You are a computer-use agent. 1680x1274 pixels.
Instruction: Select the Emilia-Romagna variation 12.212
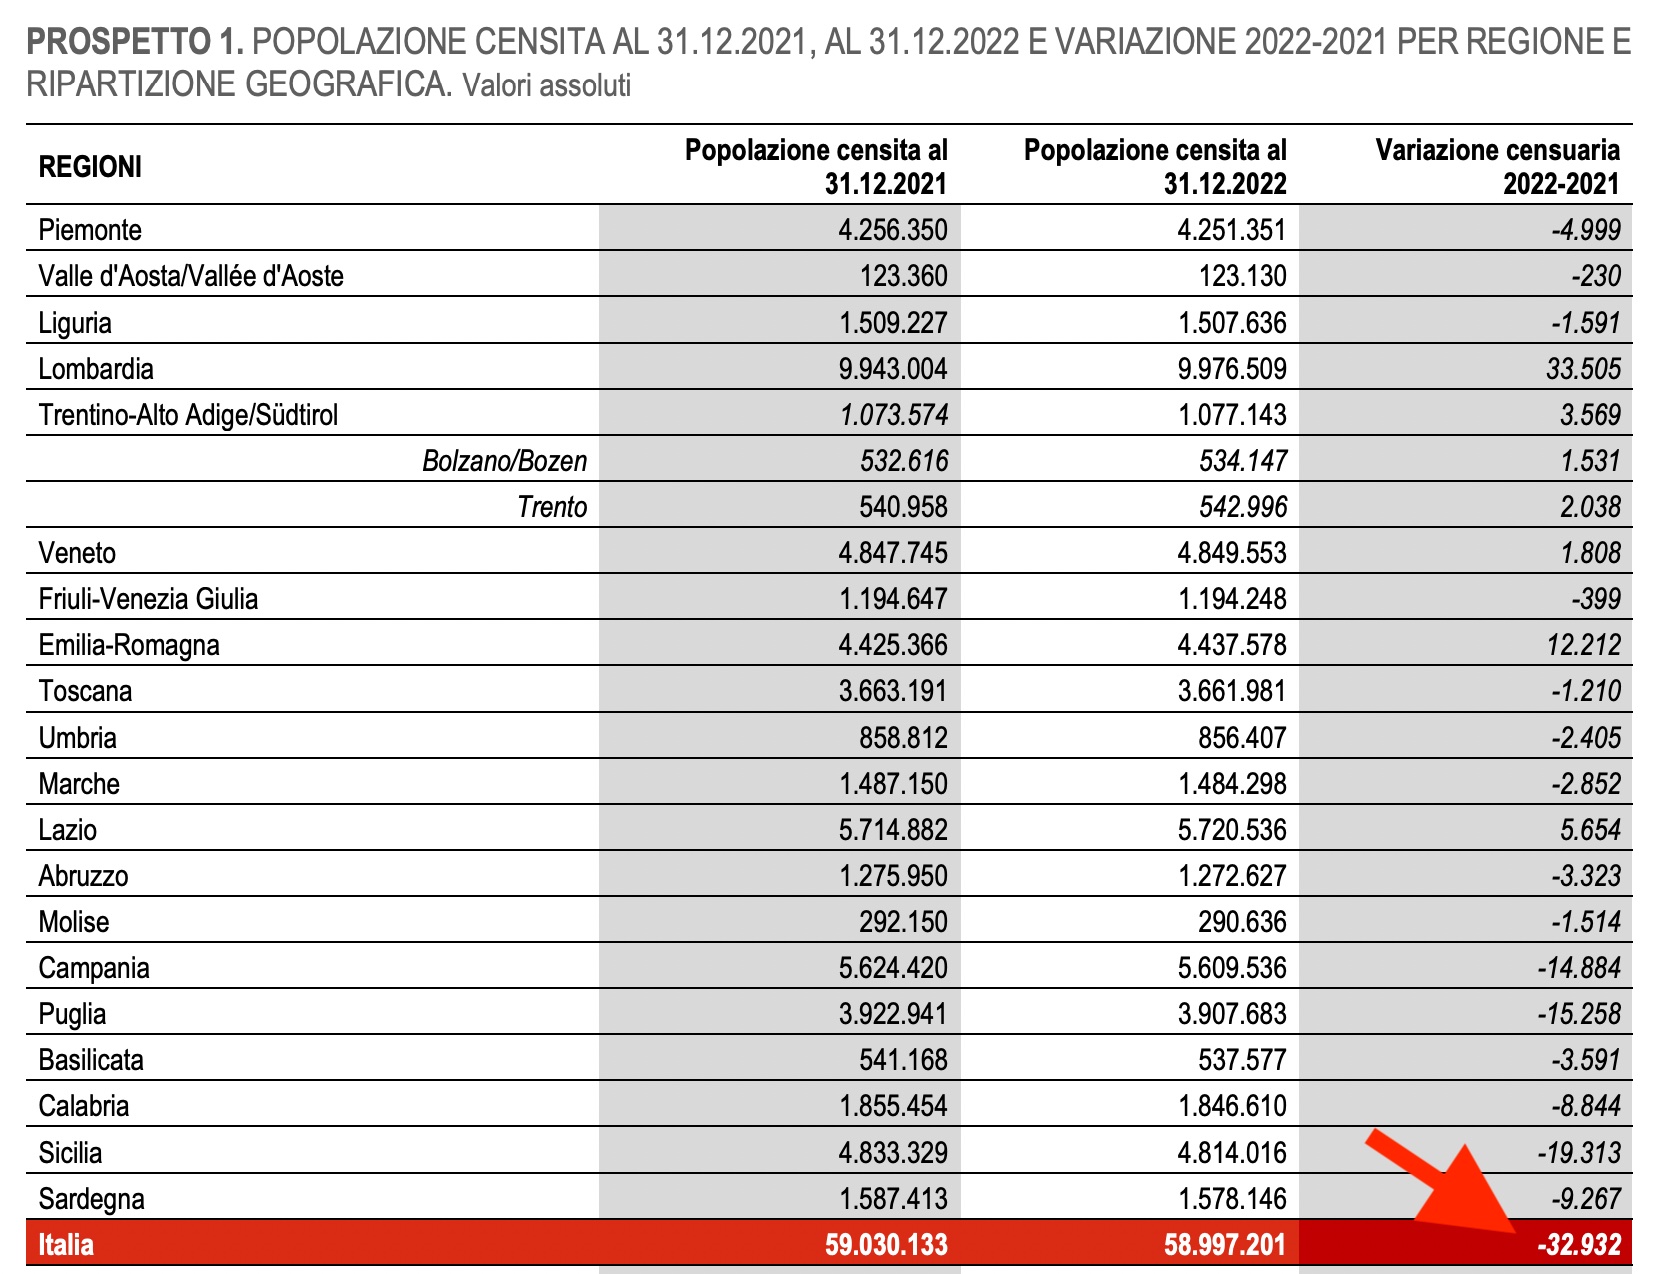(x=1596, y=645)
